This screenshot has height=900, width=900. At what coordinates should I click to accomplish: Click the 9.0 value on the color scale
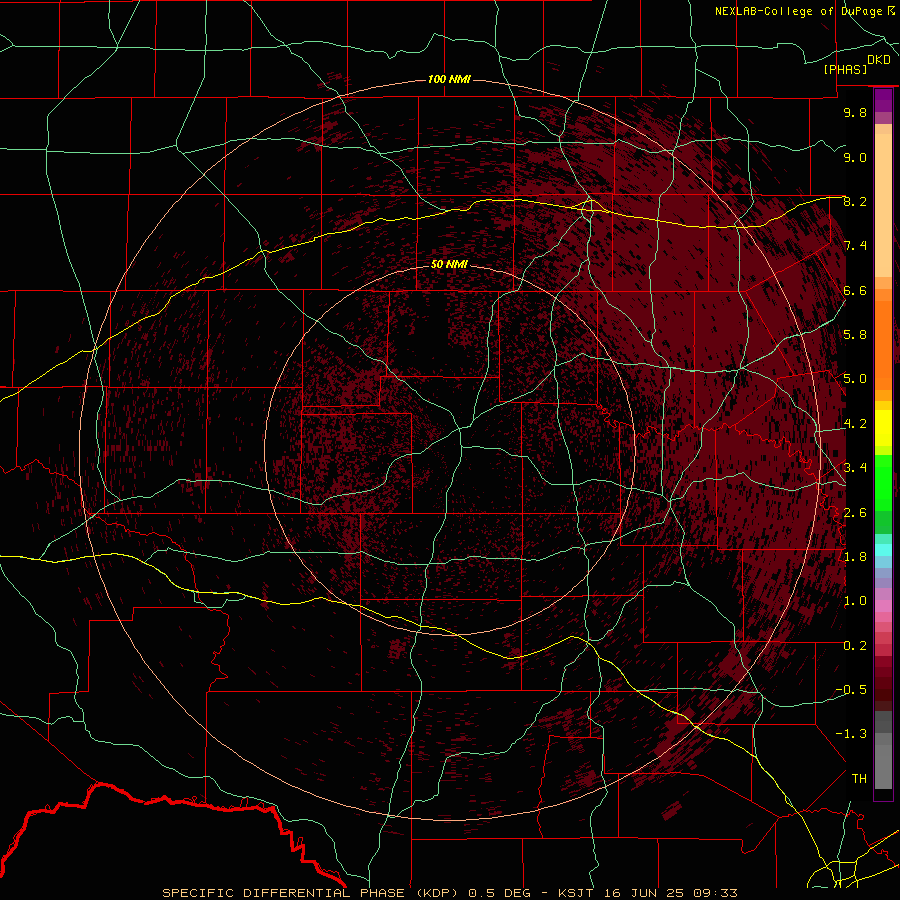coord(855,157)
